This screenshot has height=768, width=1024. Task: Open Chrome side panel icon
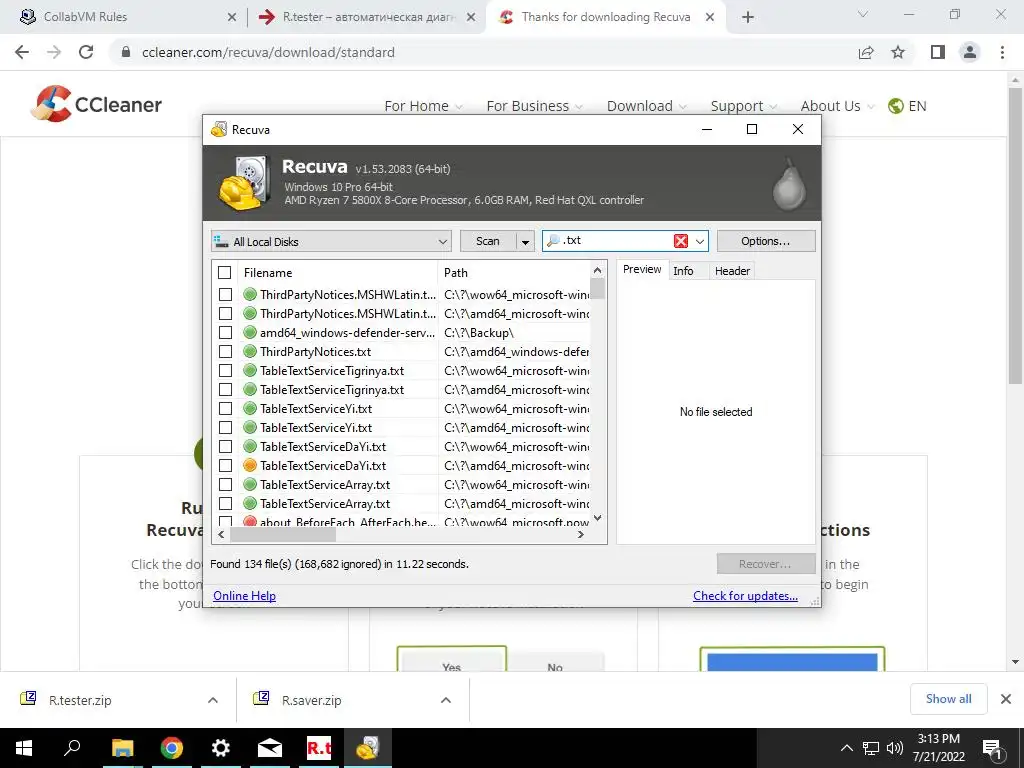coord(938,52)
